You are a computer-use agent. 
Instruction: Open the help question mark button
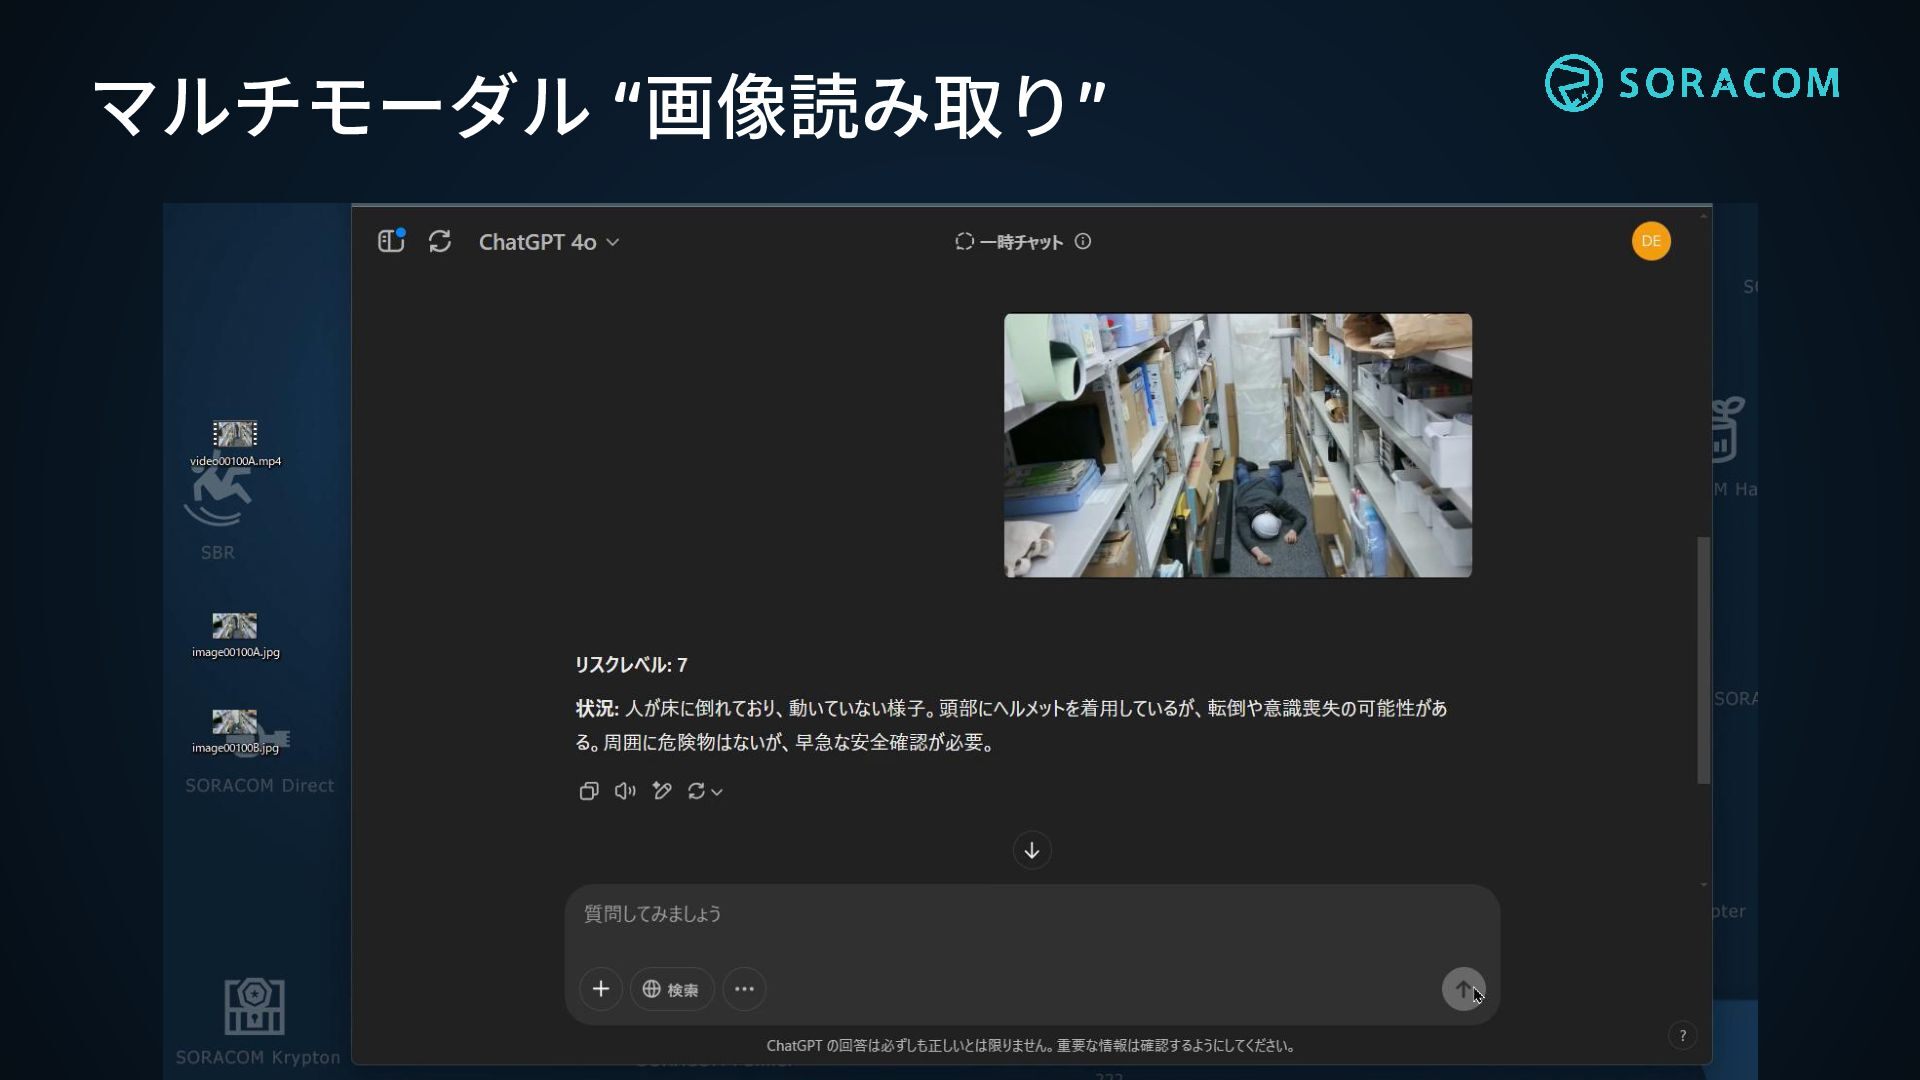[x=1682, y=1036]
